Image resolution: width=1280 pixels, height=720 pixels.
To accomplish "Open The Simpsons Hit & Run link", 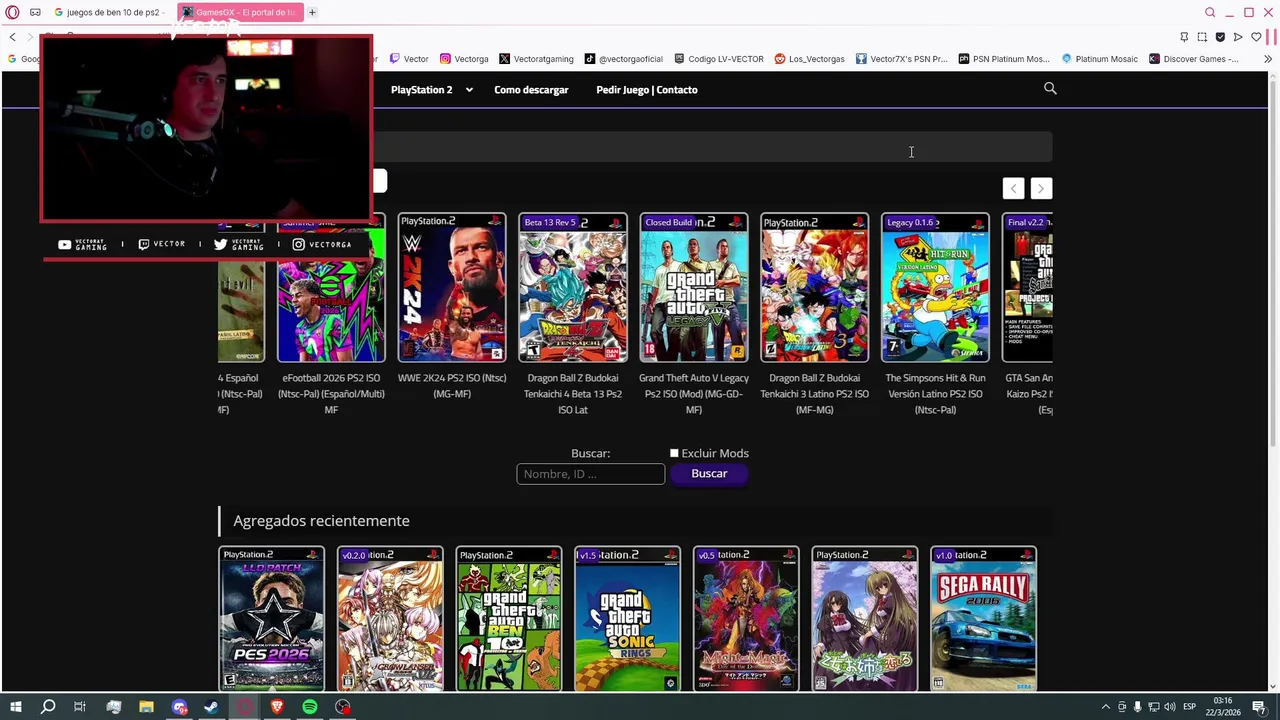I will click(x=935, y=394).
